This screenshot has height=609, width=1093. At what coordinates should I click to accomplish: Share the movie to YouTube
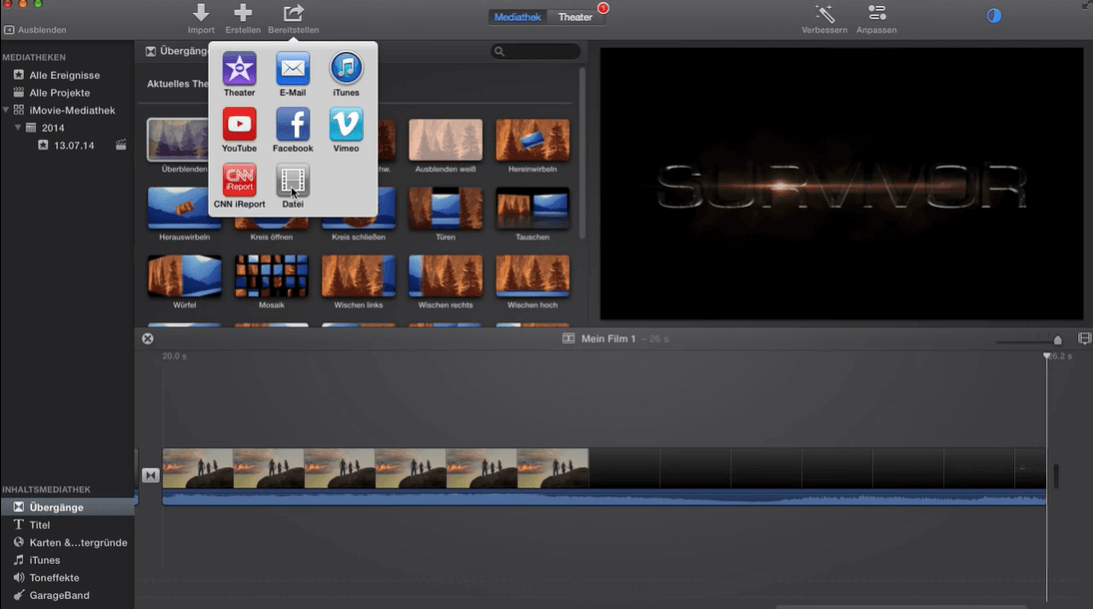click(239, 124)
